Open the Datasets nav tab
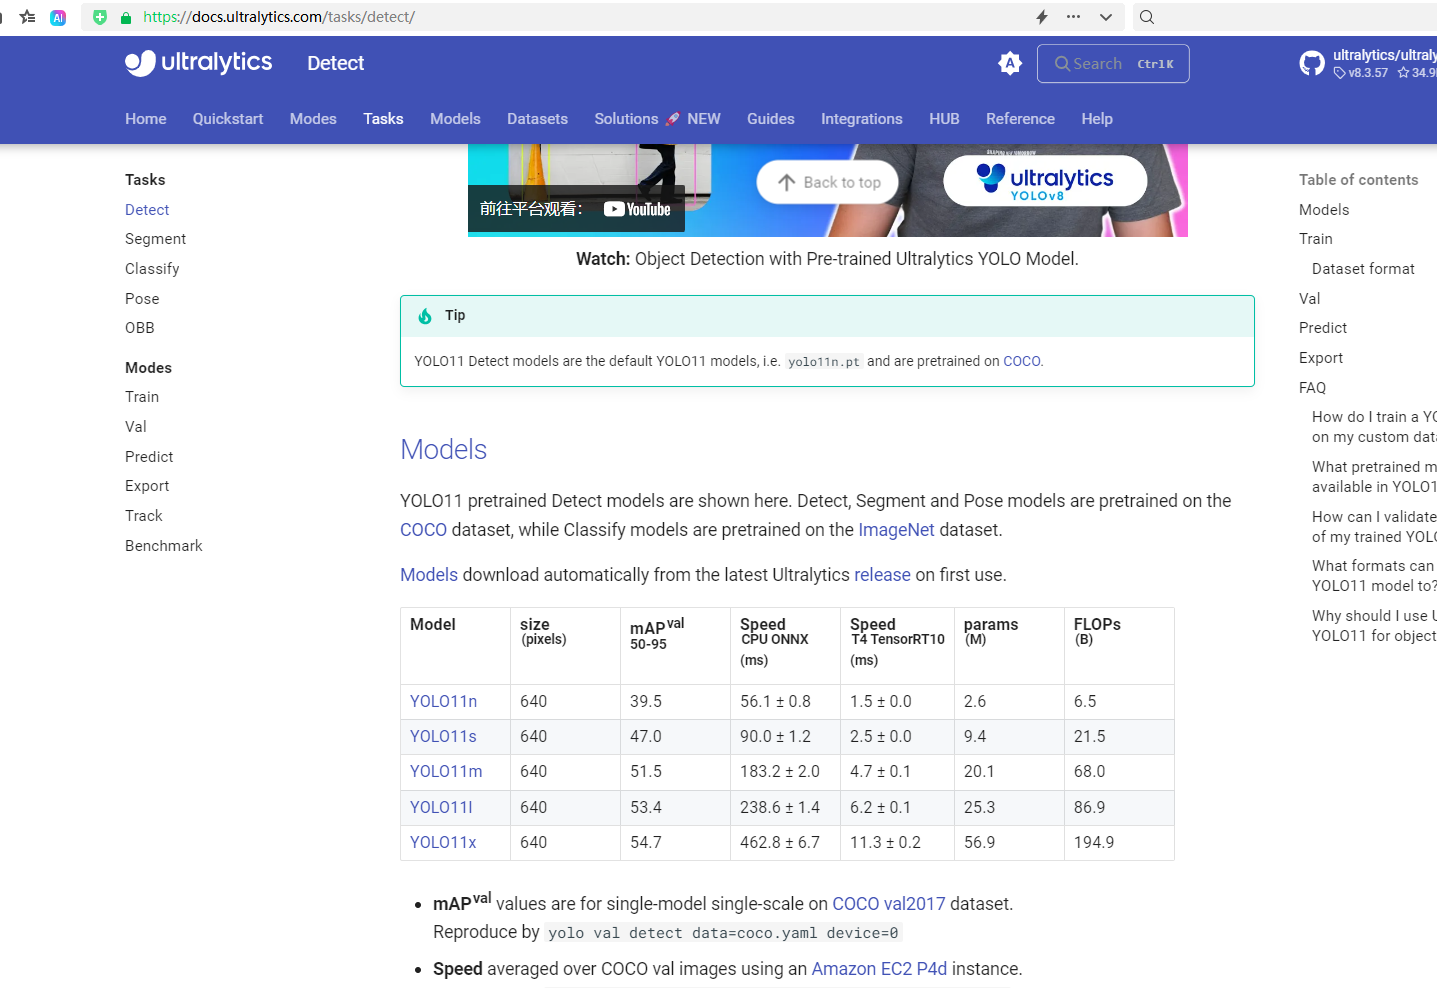 click(x=537, y=119)
